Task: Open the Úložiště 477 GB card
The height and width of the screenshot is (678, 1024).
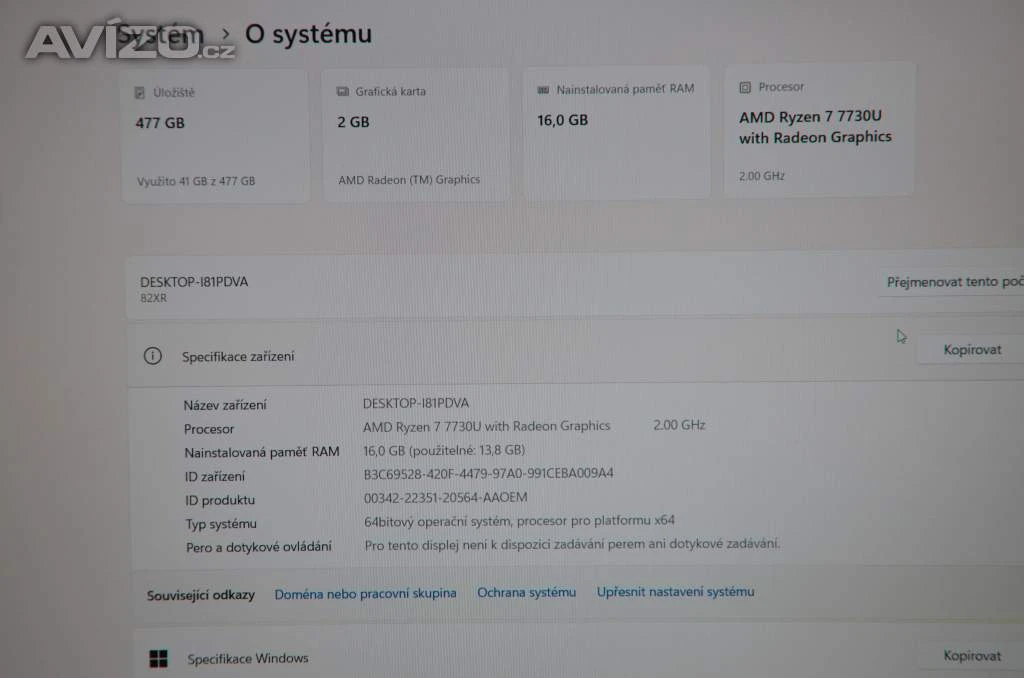Action: tap(215, 136)
